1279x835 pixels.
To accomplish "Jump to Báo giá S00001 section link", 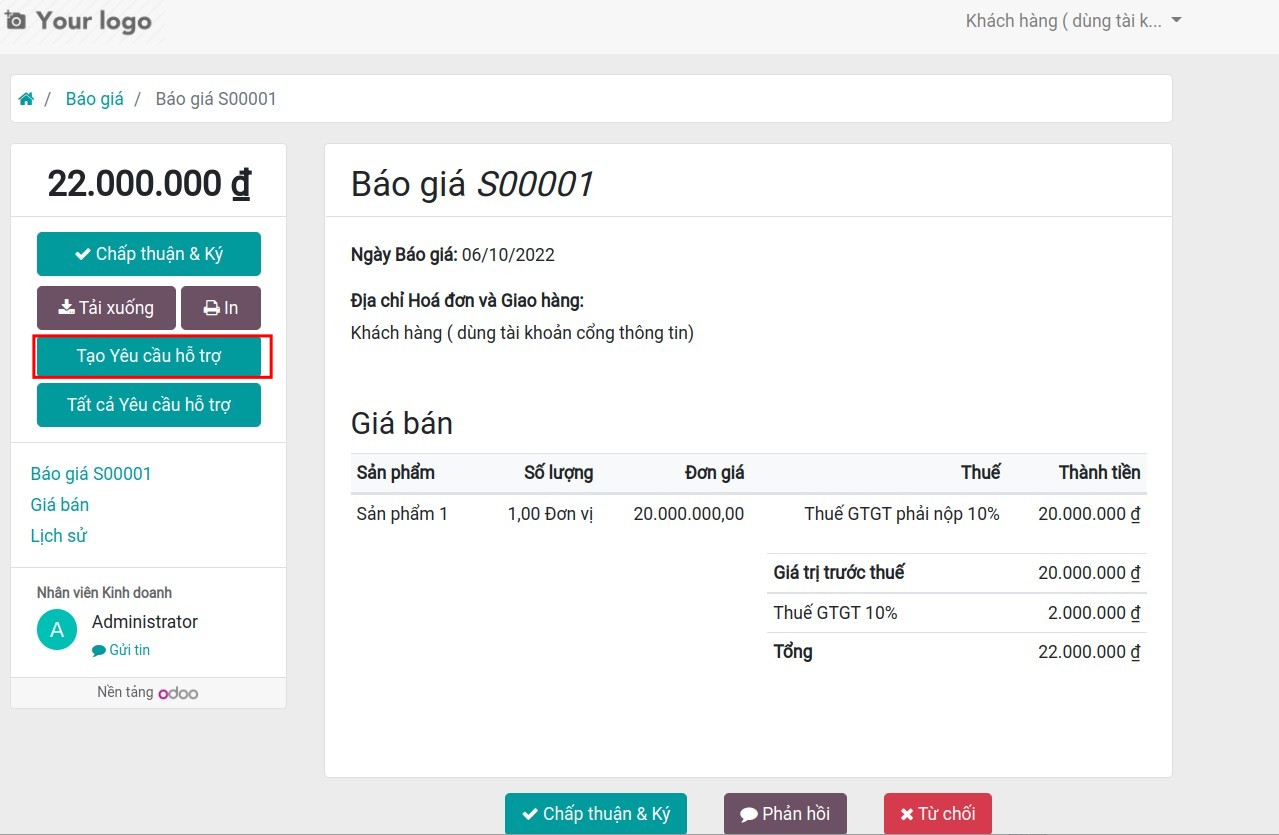I will pos(91,474).
